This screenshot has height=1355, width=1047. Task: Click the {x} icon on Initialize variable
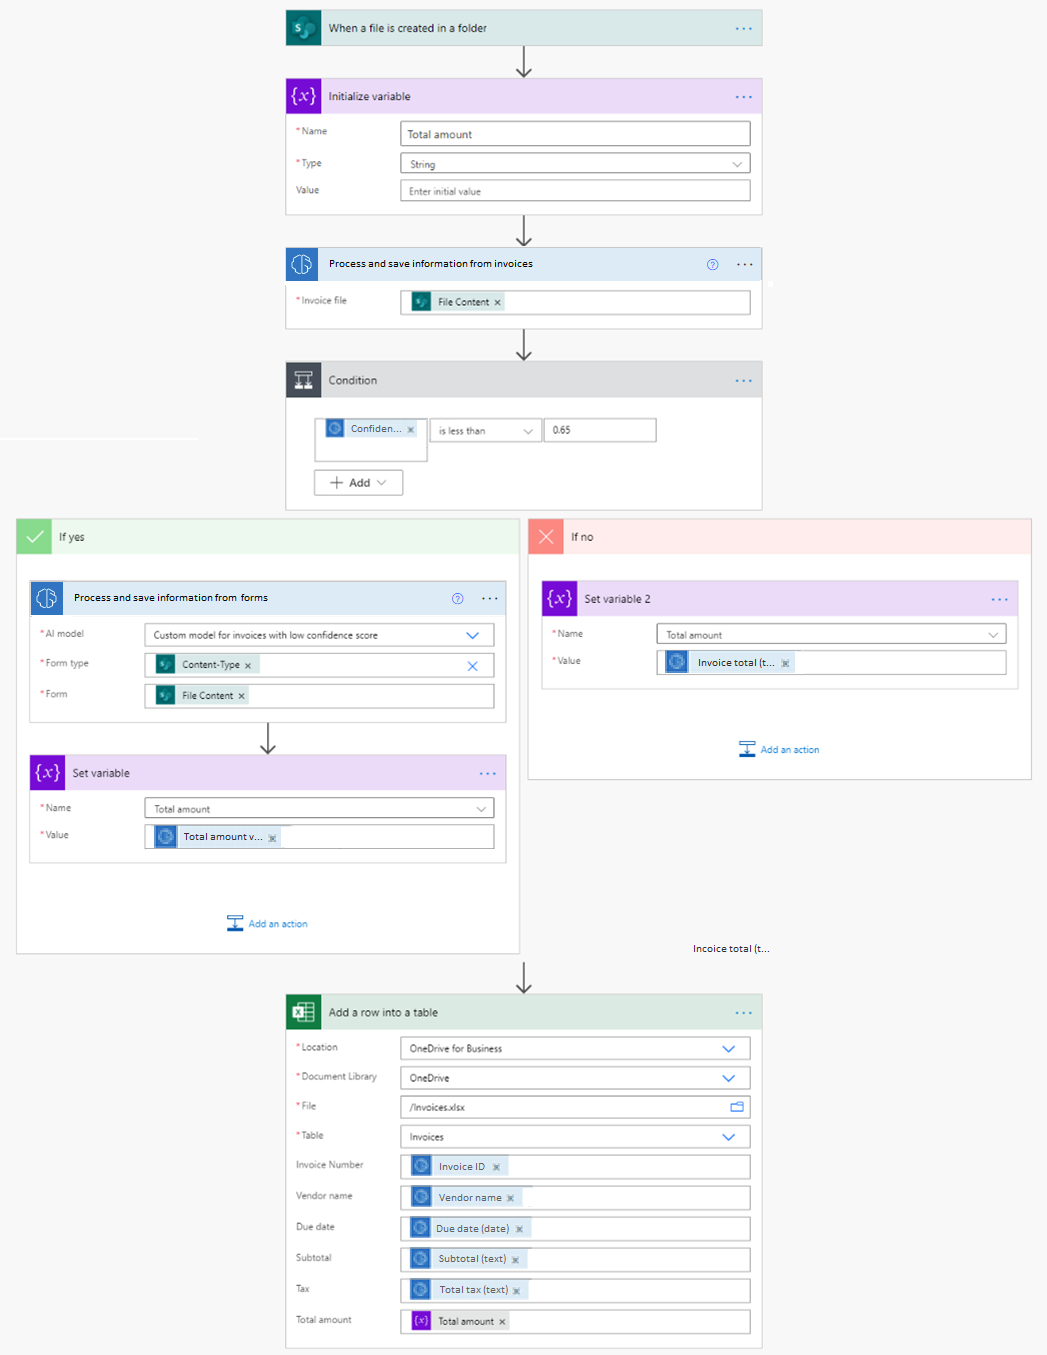click(x=303, y=96)
